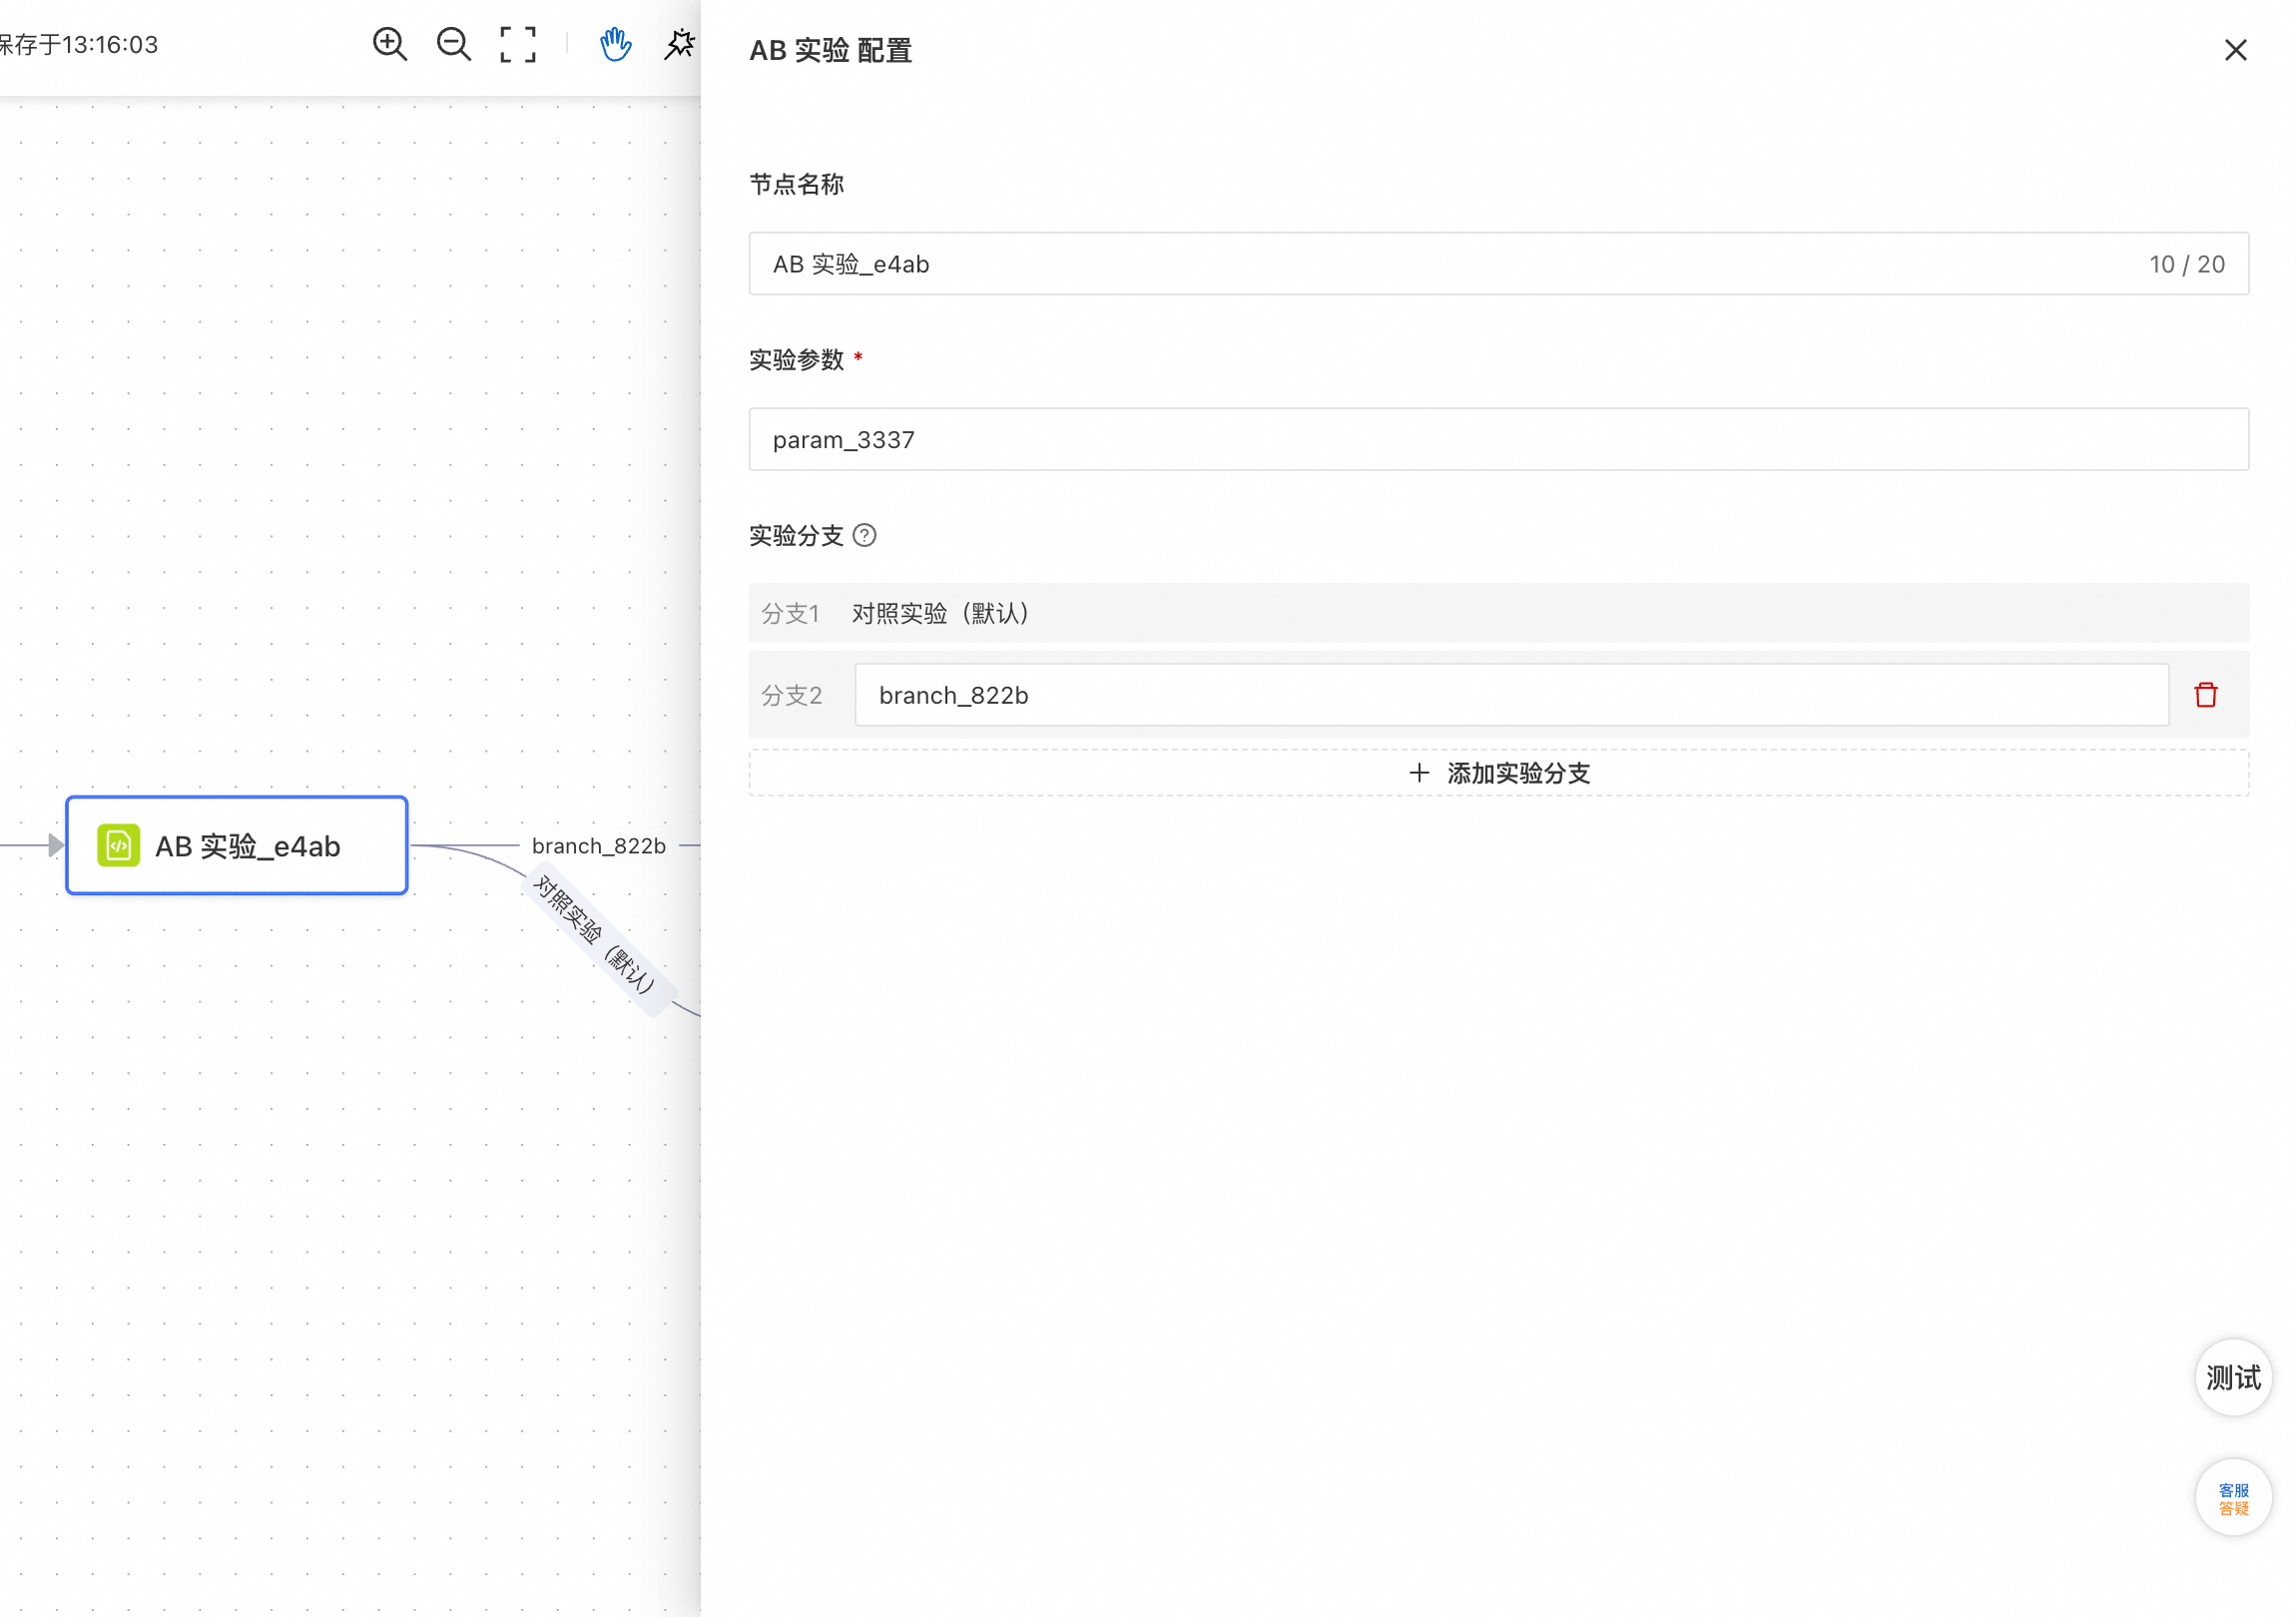Delete 分支2 with the trash icon

click(2206, 695)
